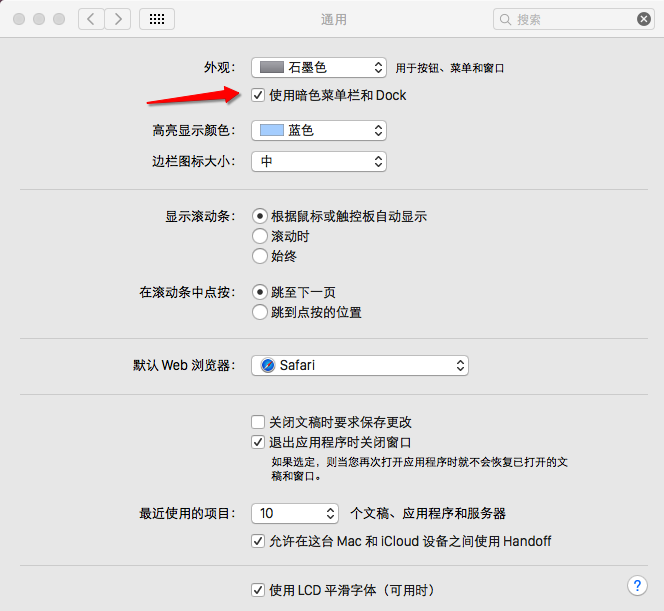Go forward with the right chevron button
The width and height of the screenshot is (664, 611).
point(118,19)
